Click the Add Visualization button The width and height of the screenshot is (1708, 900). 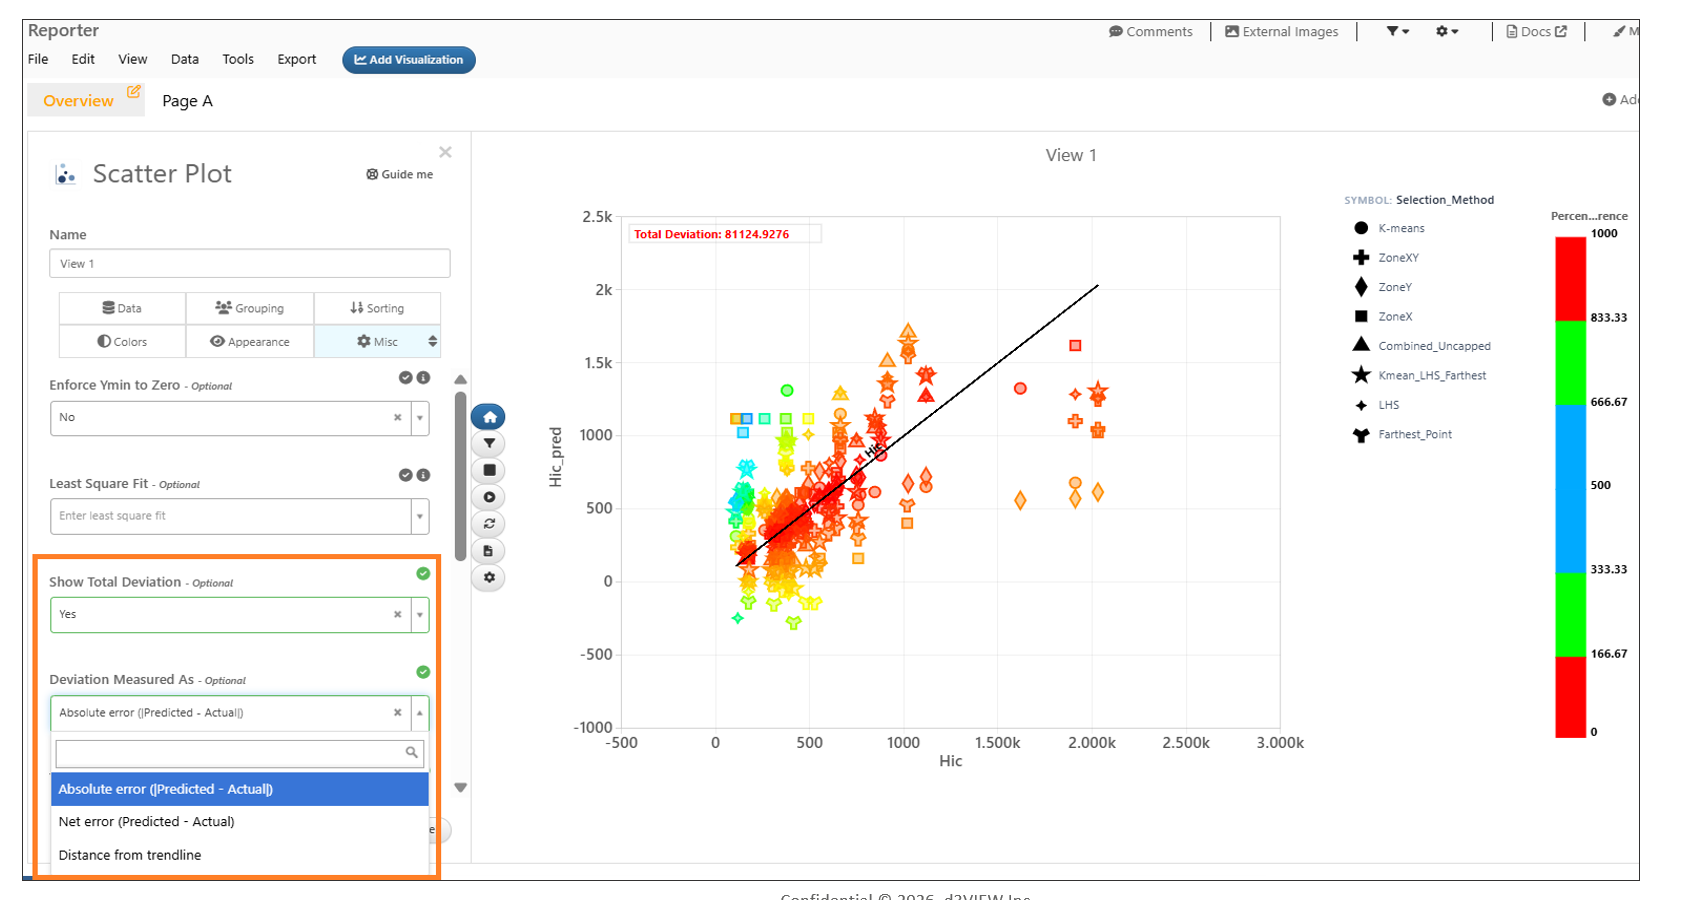point(409,60)
